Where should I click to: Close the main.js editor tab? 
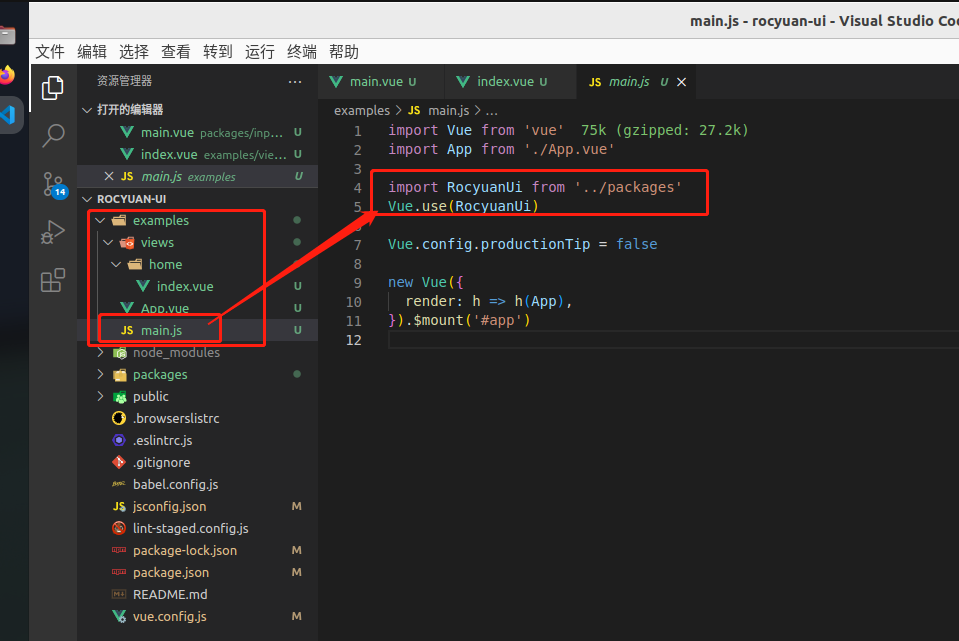click(x=681, y=82)
